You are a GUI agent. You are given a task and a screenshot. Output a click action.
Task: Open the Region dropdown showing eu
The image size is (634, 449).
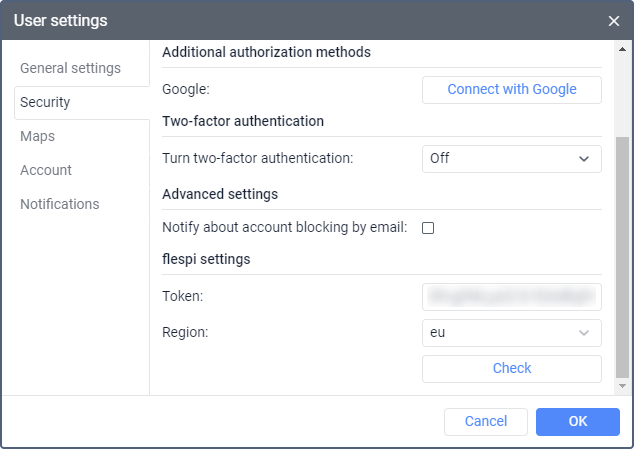point(512,332)
